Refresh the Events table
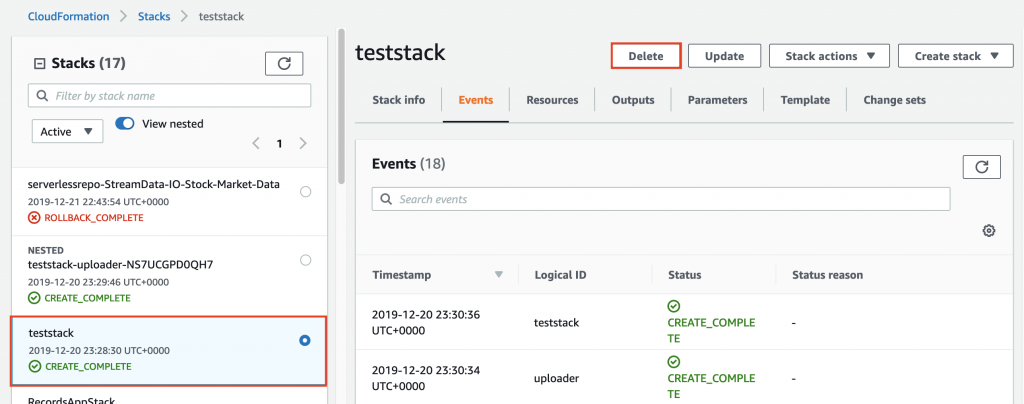This screenshot has height=404, width=1024. 982,166
